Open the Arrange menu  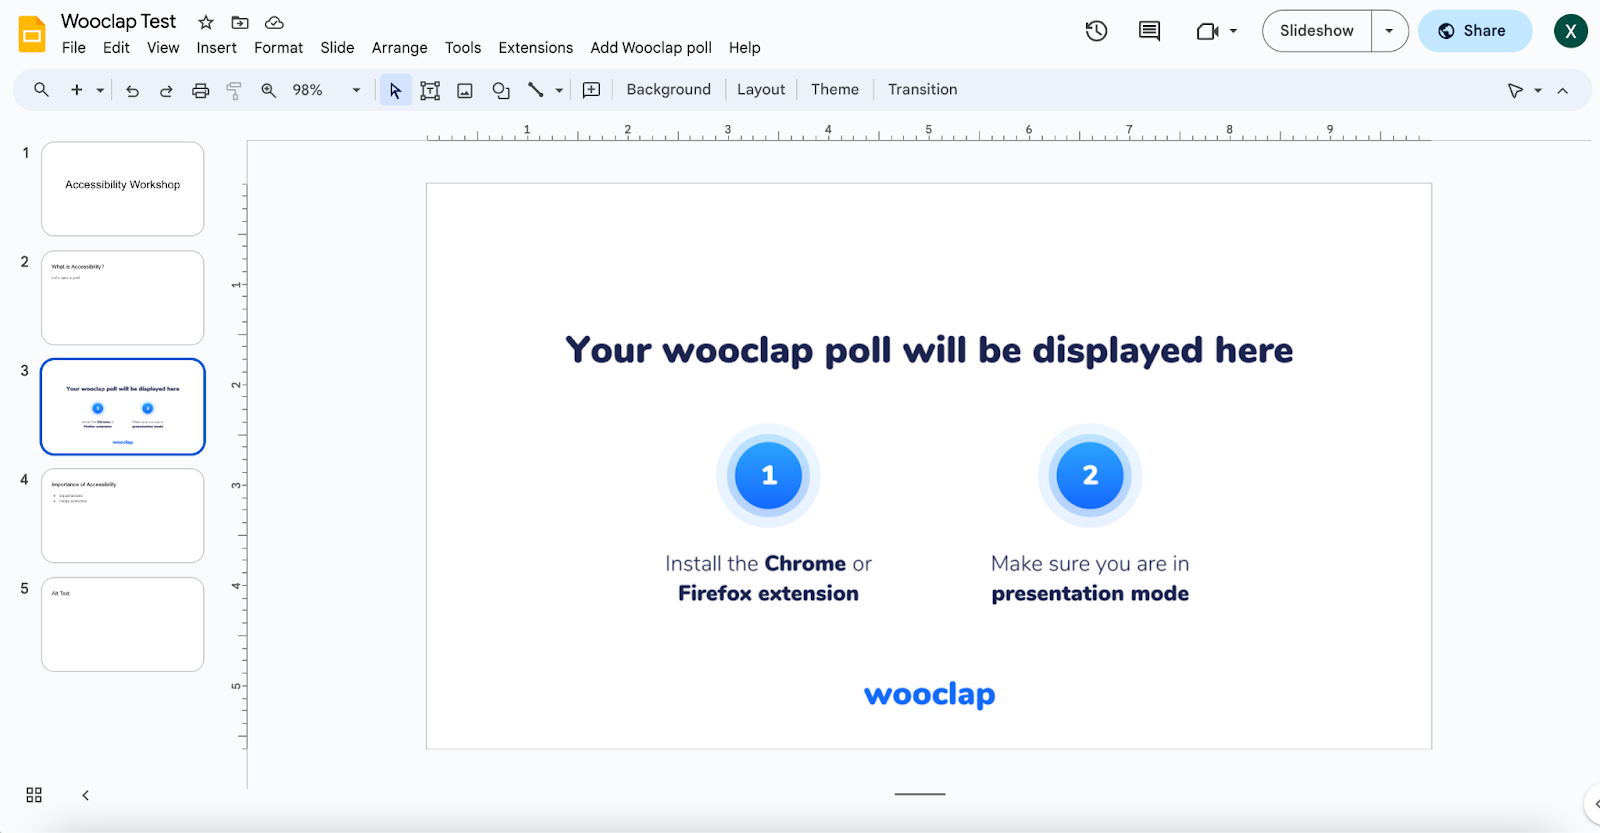coord(399,48)
